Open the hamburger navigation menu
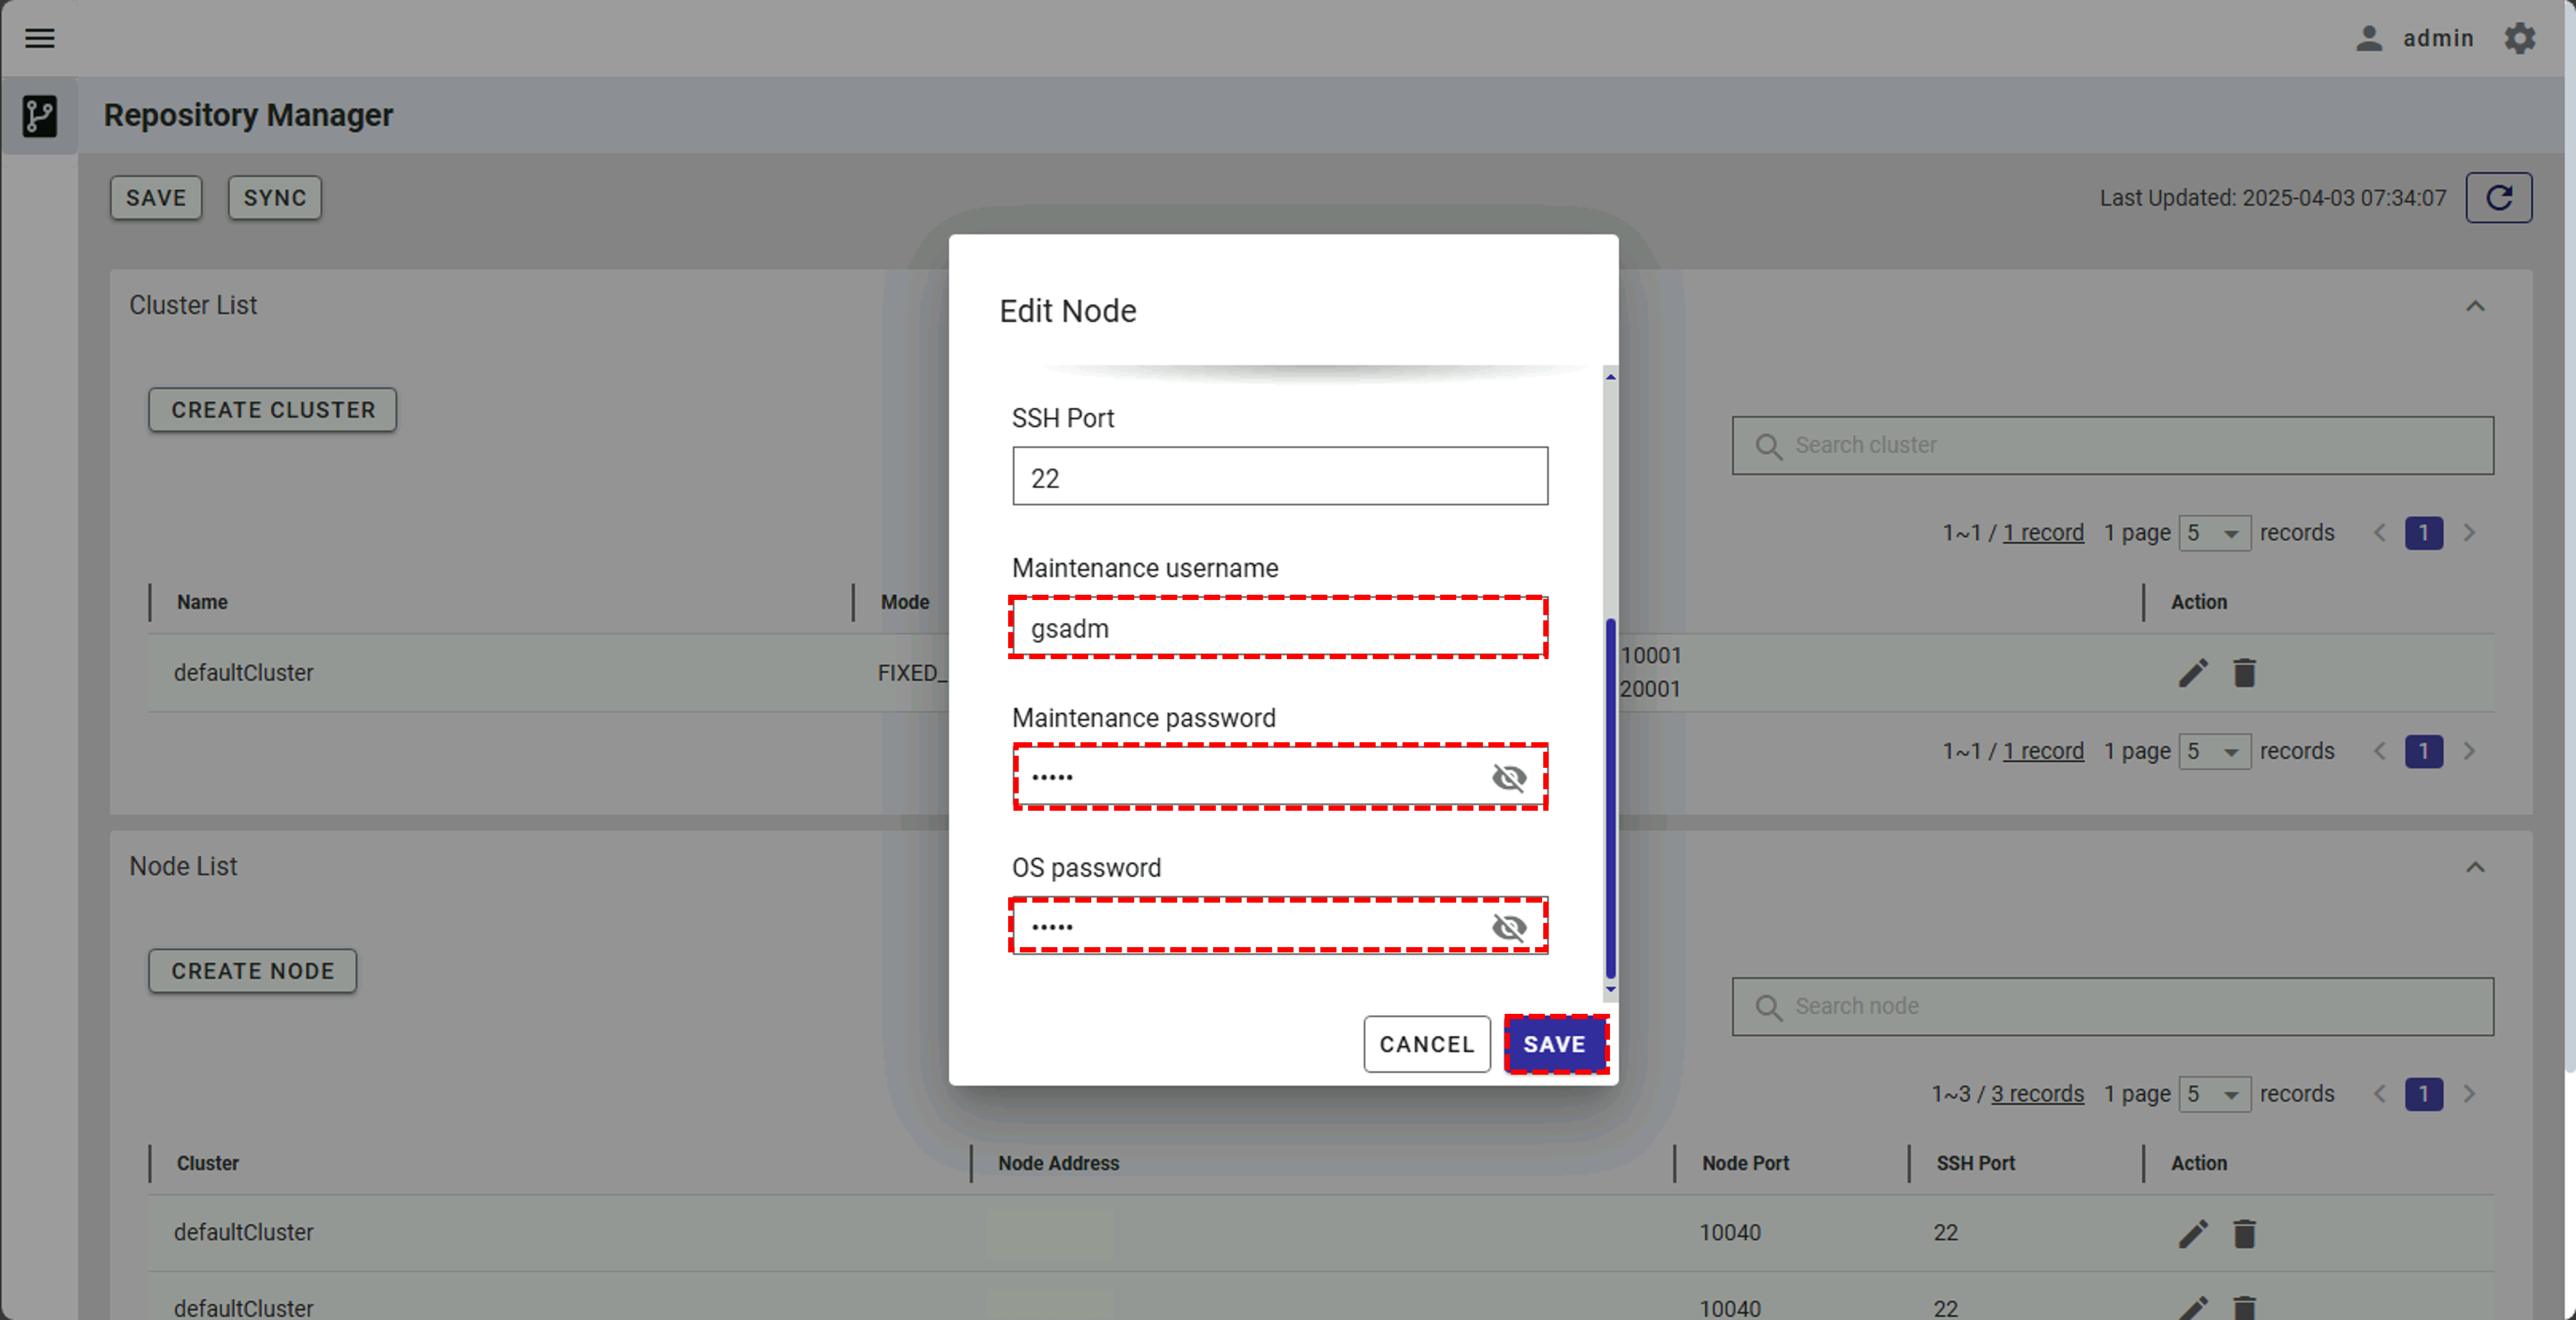The height and width of the screenshot is (1320, 2576). click(39, 38)
